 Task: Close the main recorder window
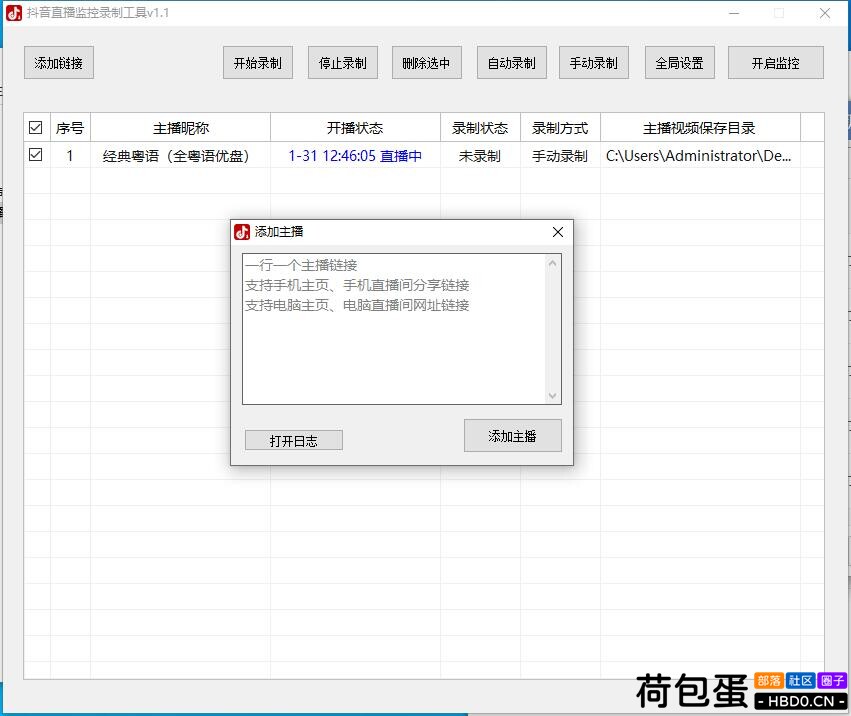tap(825, 13)
